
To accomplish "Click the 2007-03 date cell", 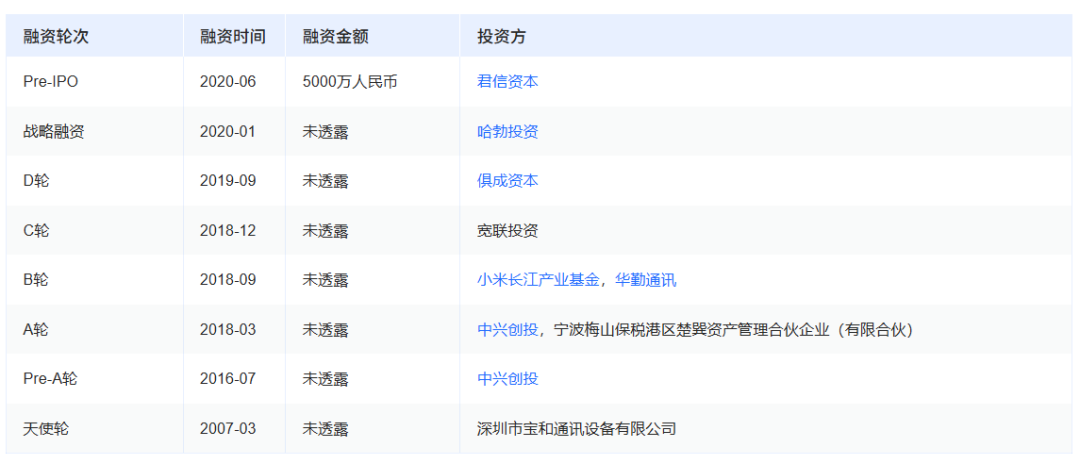I will click(228, 428).
